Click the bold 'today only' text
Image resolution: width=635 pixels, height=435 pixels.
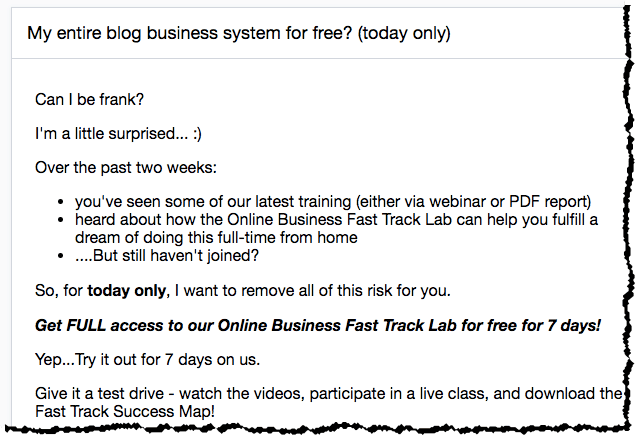[126, 291]
